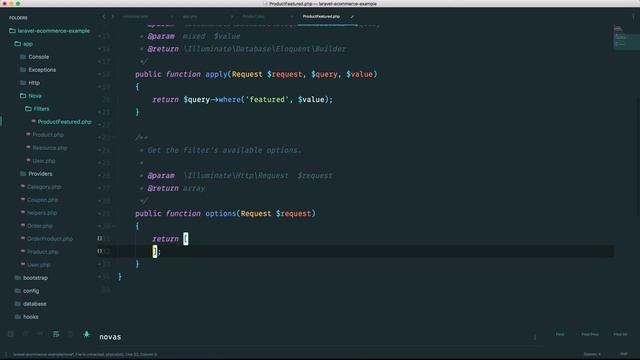Change indentation via Spaces: 4
This screenshot has width=640, height=360.
coord(592,354)
